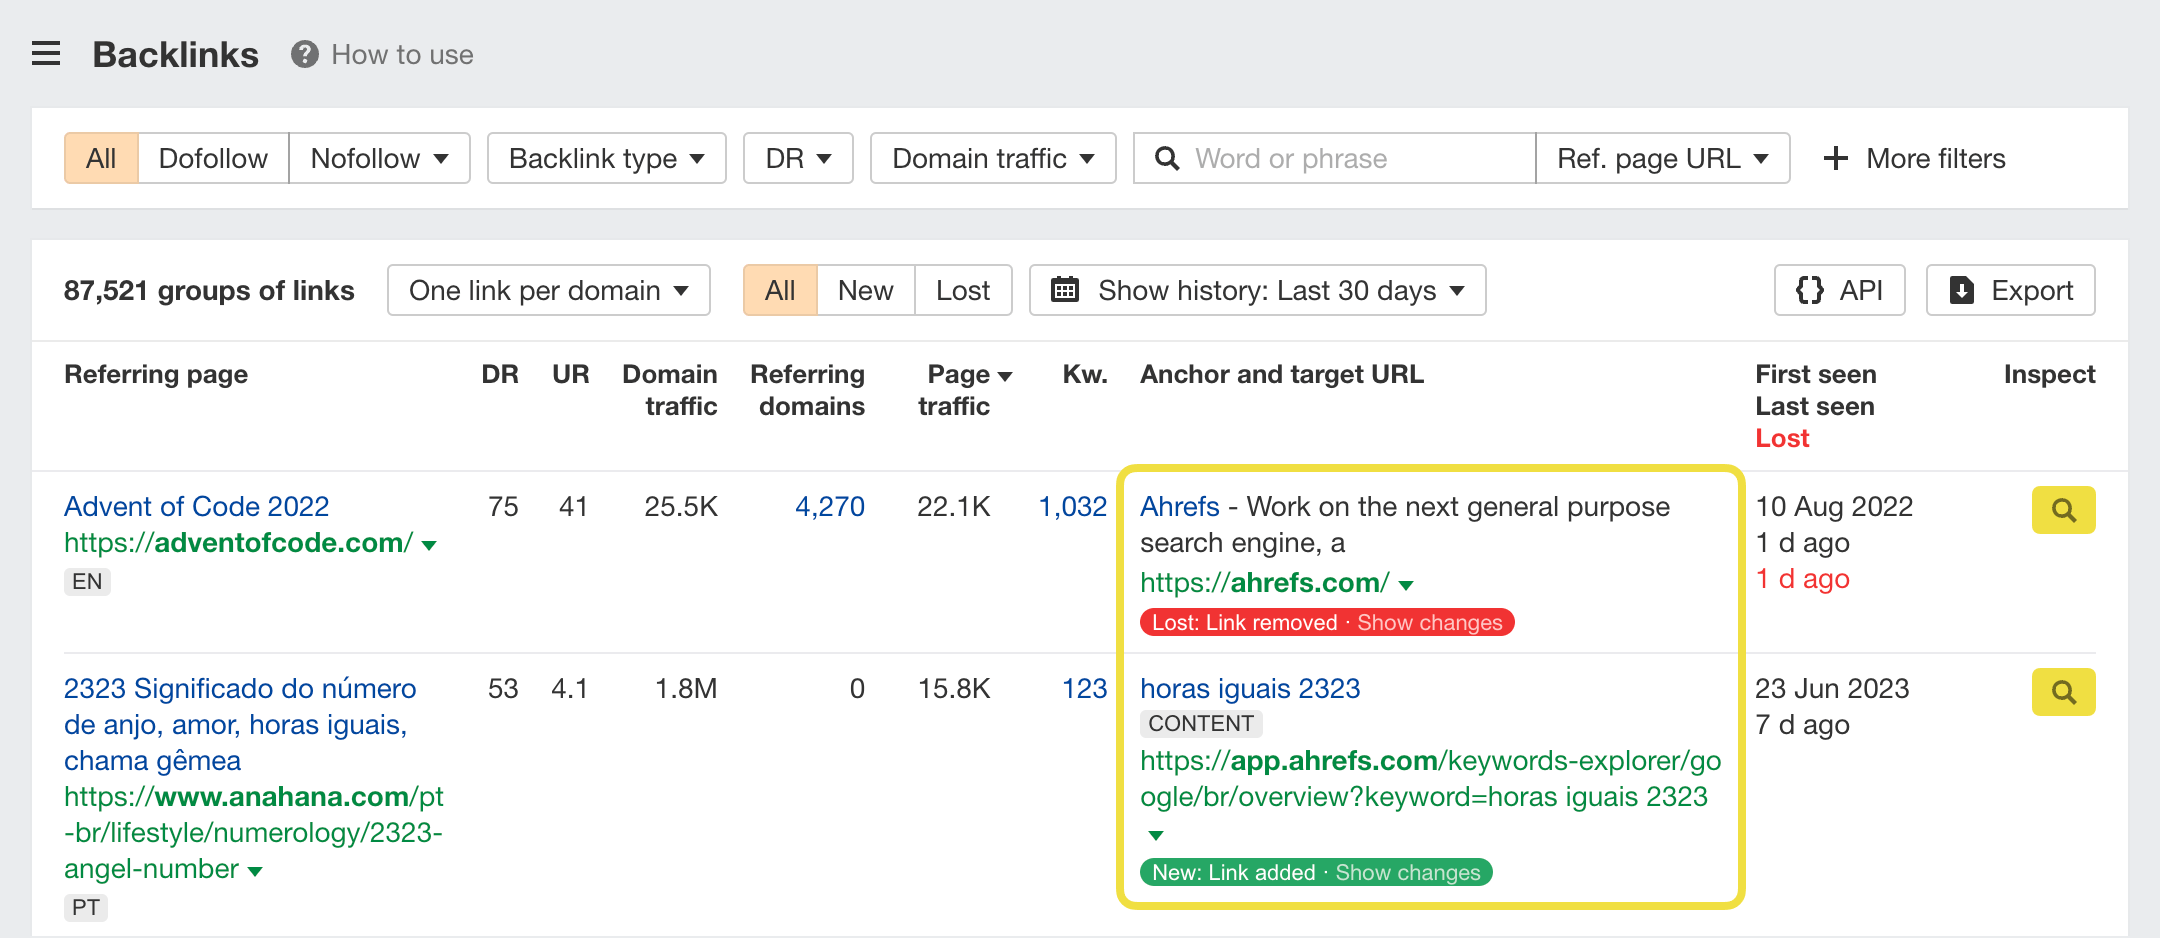Click the How to use help icon
The height and width of the screenshot is (938, 2160).
305,54
